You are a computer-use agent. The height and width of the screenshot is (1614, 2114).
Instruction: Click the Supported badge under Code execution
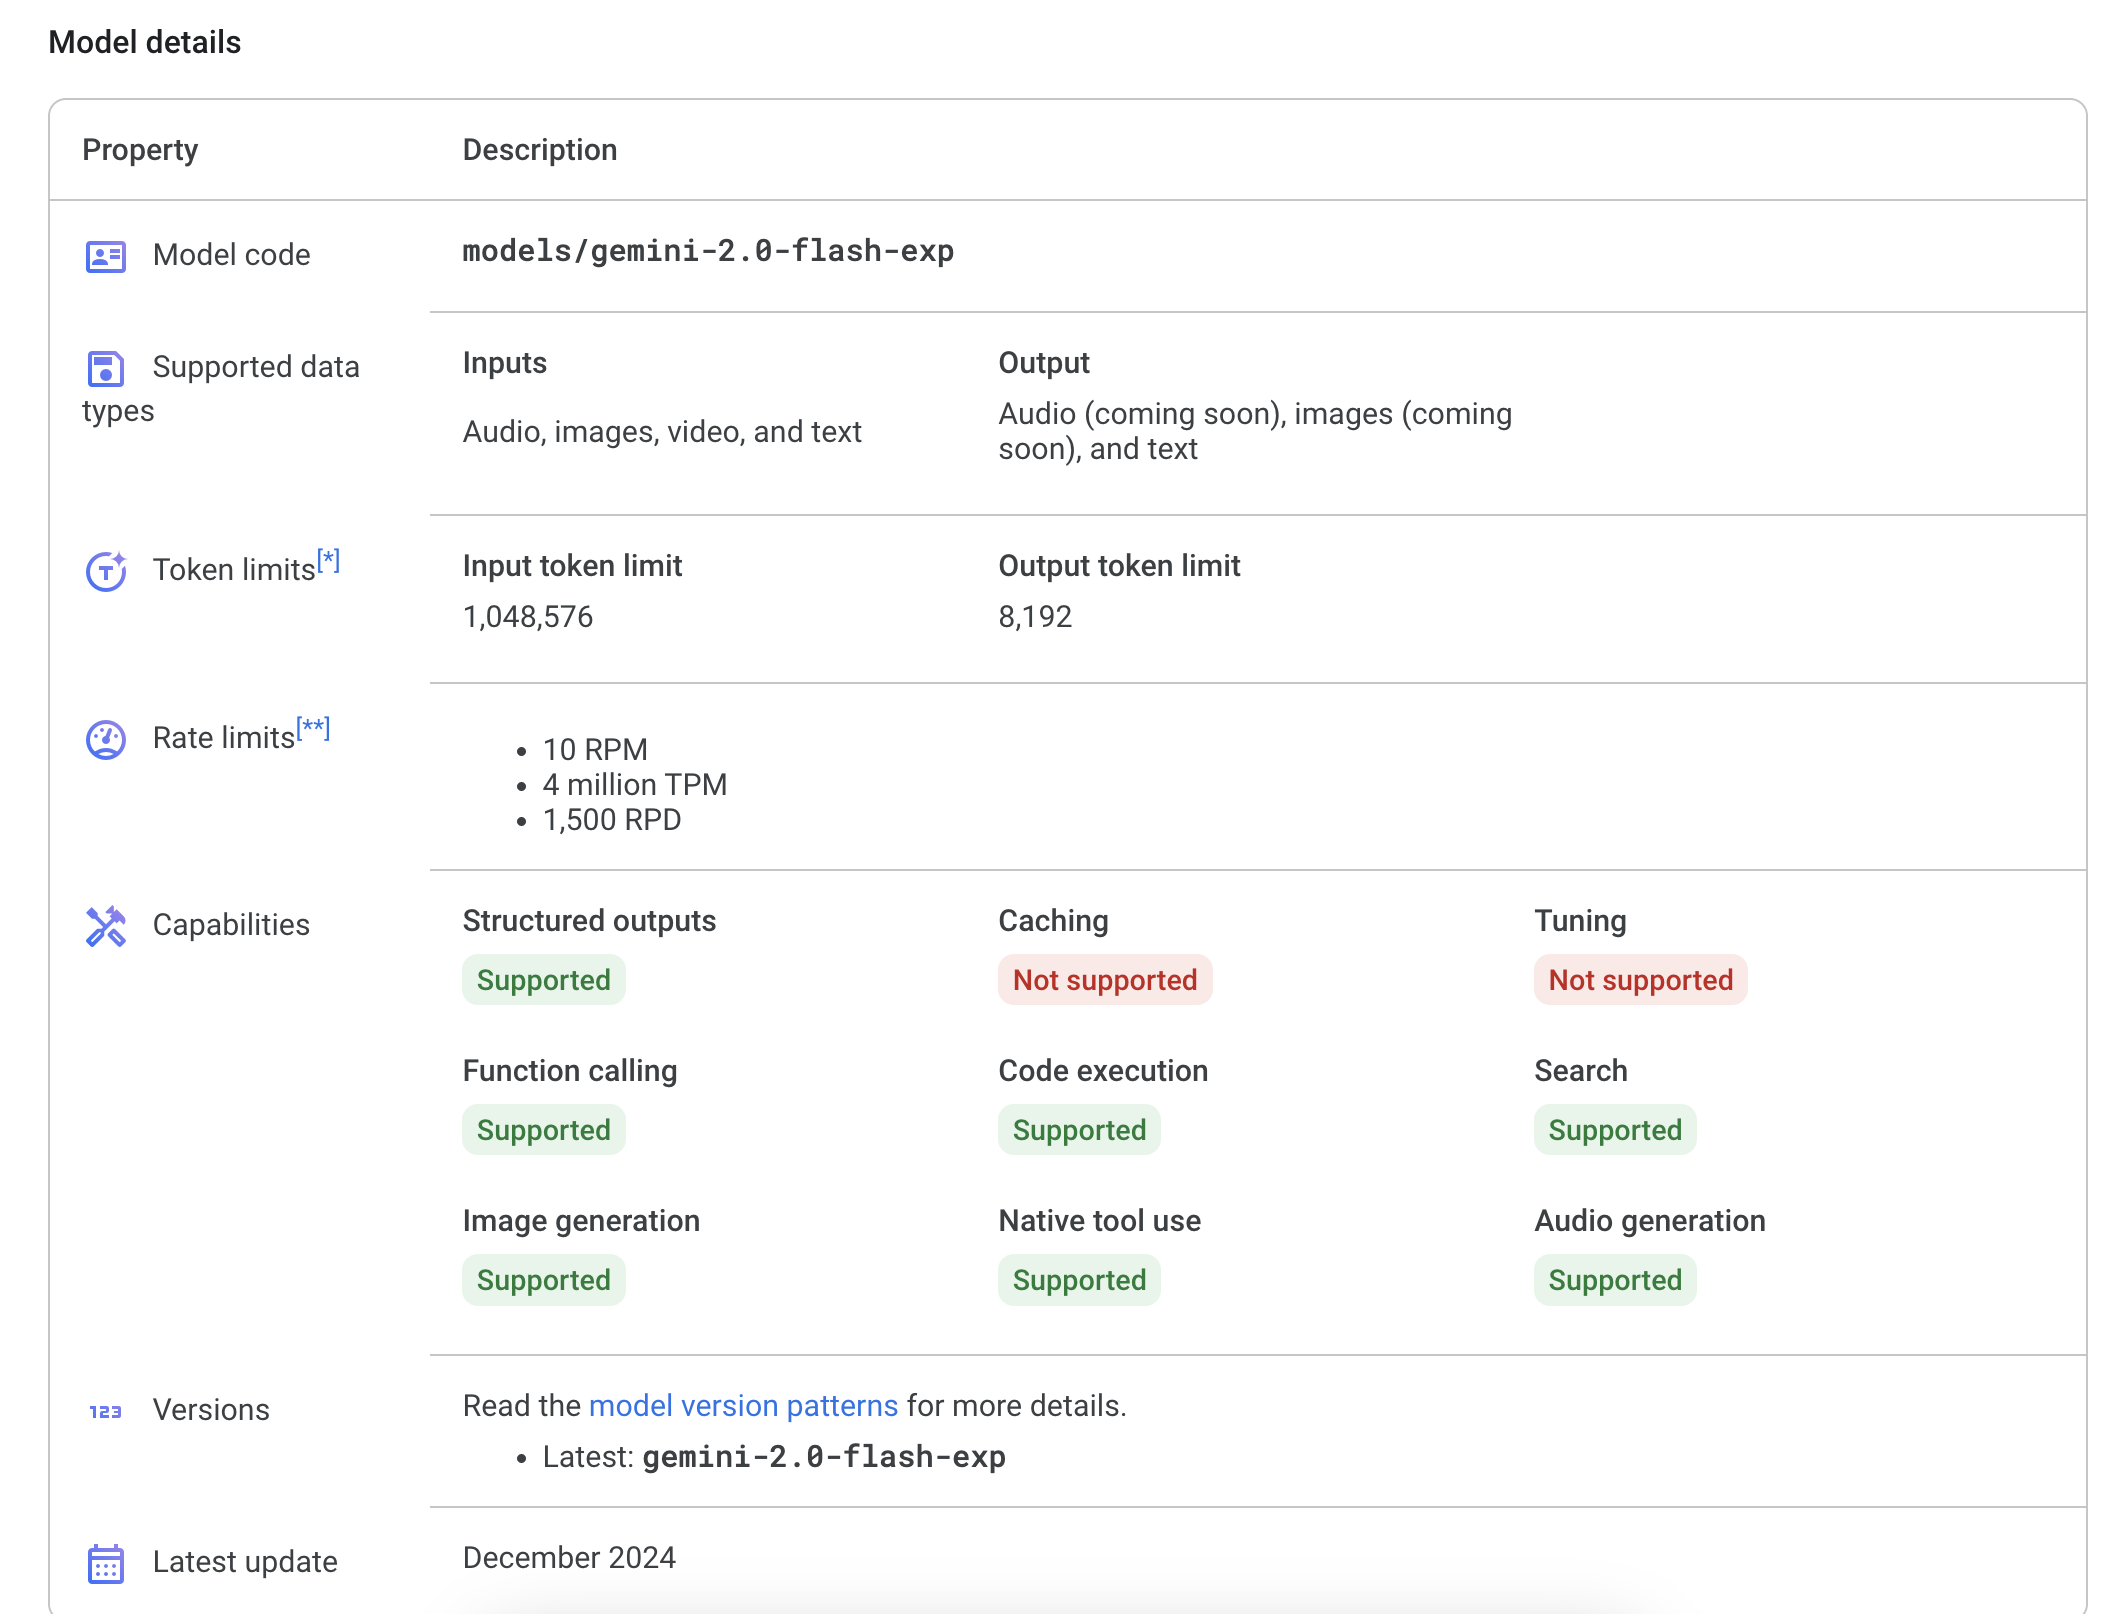coord(1079,1130)
